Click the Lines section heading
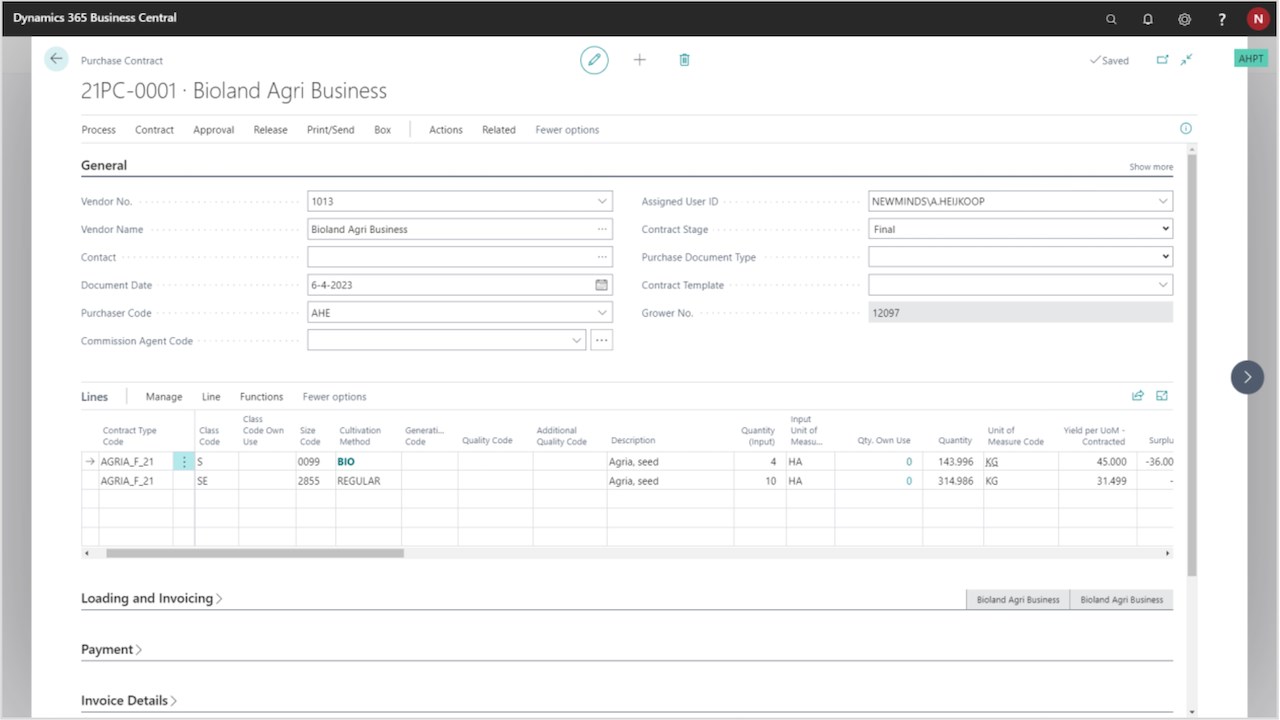1280x720 pixels. (94, 397)
